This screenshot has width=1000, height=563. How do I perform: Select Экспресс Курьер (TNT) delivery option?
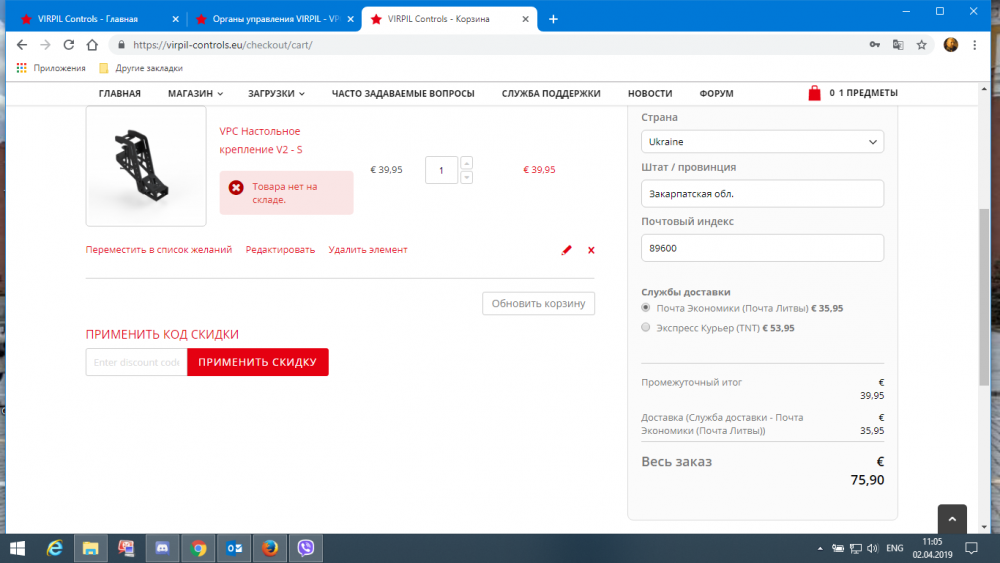pos(645,327)
